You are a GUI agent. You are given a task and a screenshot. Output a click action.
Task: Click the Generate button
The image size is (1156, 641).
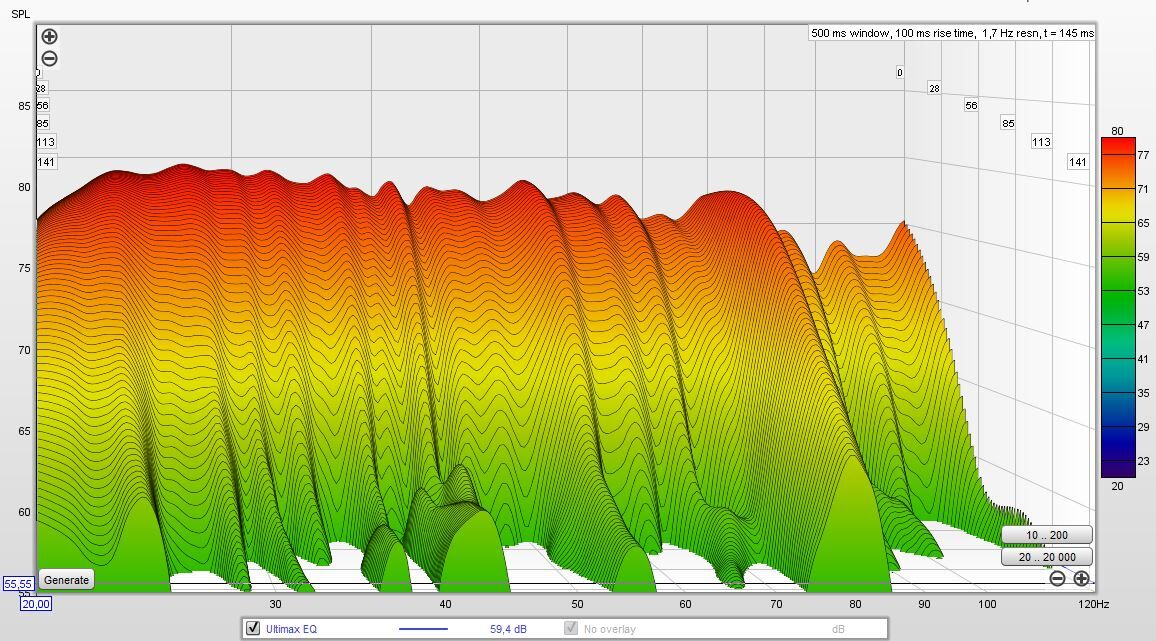coord(66,580)
